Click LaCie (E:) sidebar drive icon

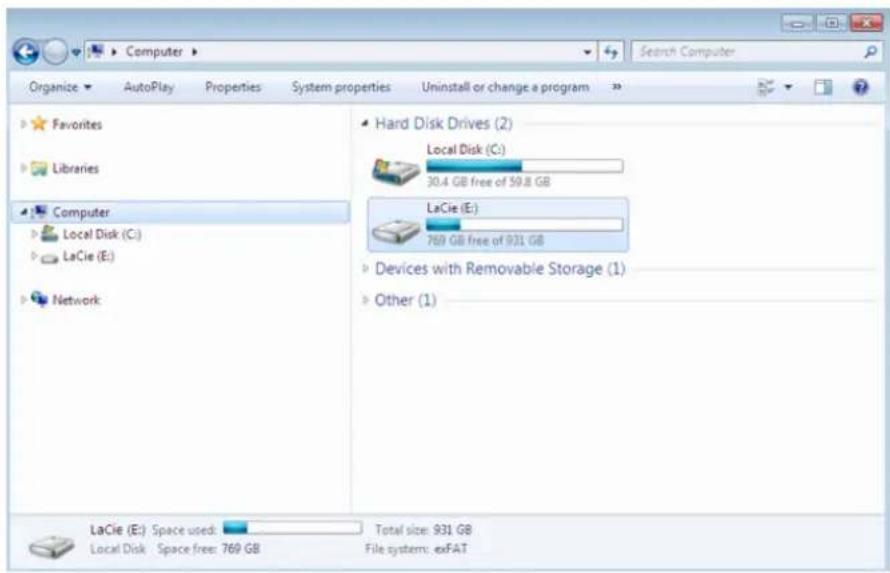click(x=49, y=258)
